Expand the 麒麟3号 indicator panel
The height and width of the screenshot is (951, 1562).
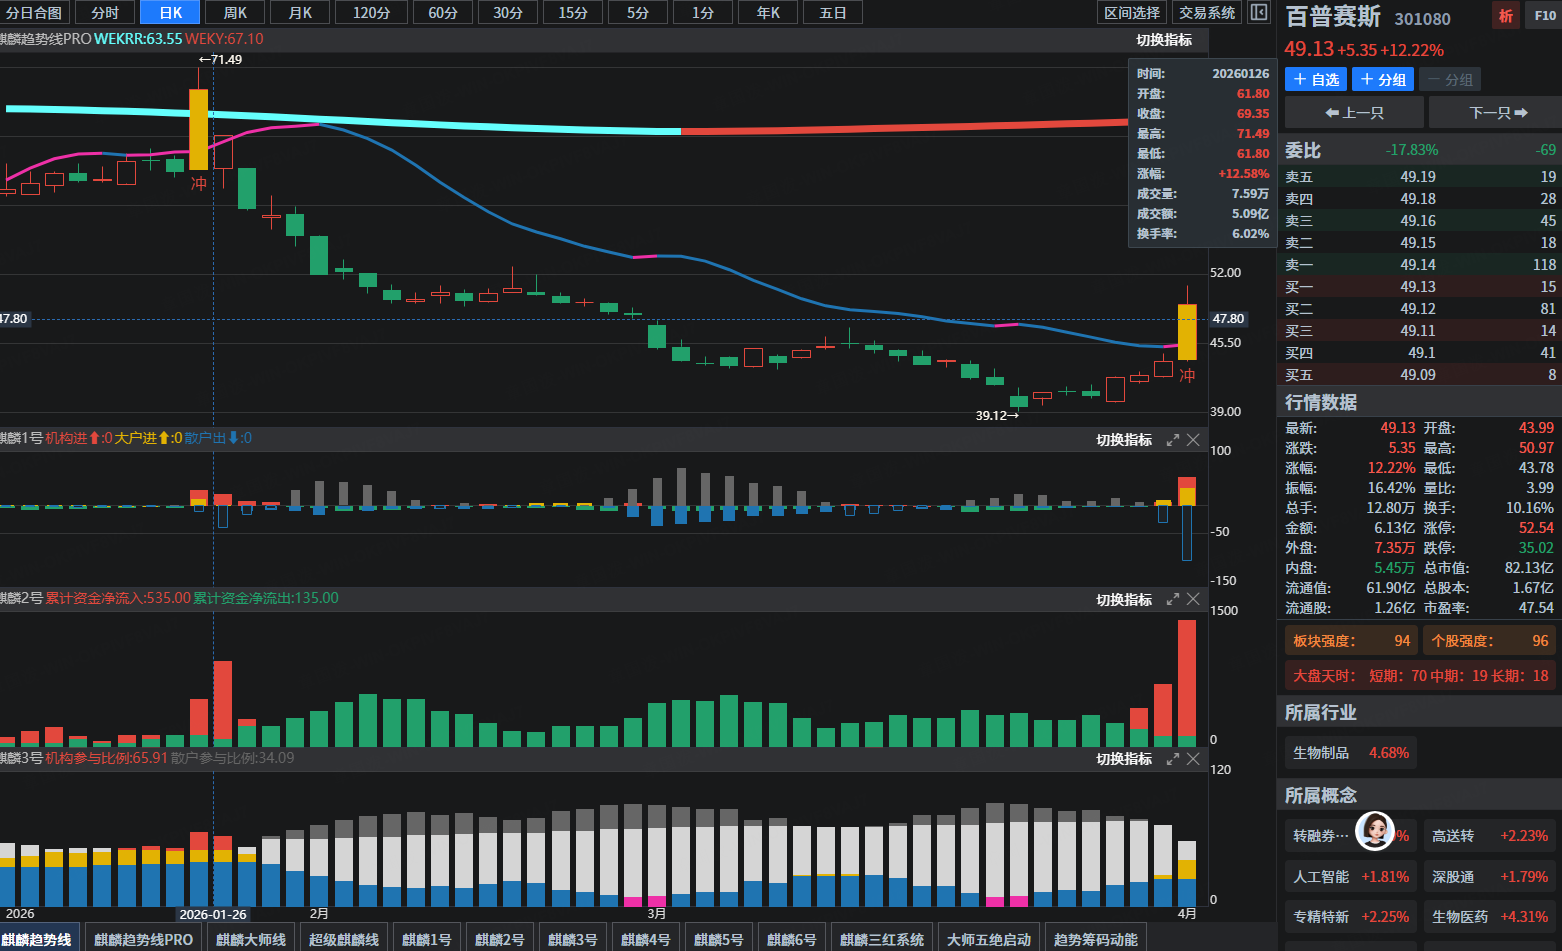tap(1173, 759)
